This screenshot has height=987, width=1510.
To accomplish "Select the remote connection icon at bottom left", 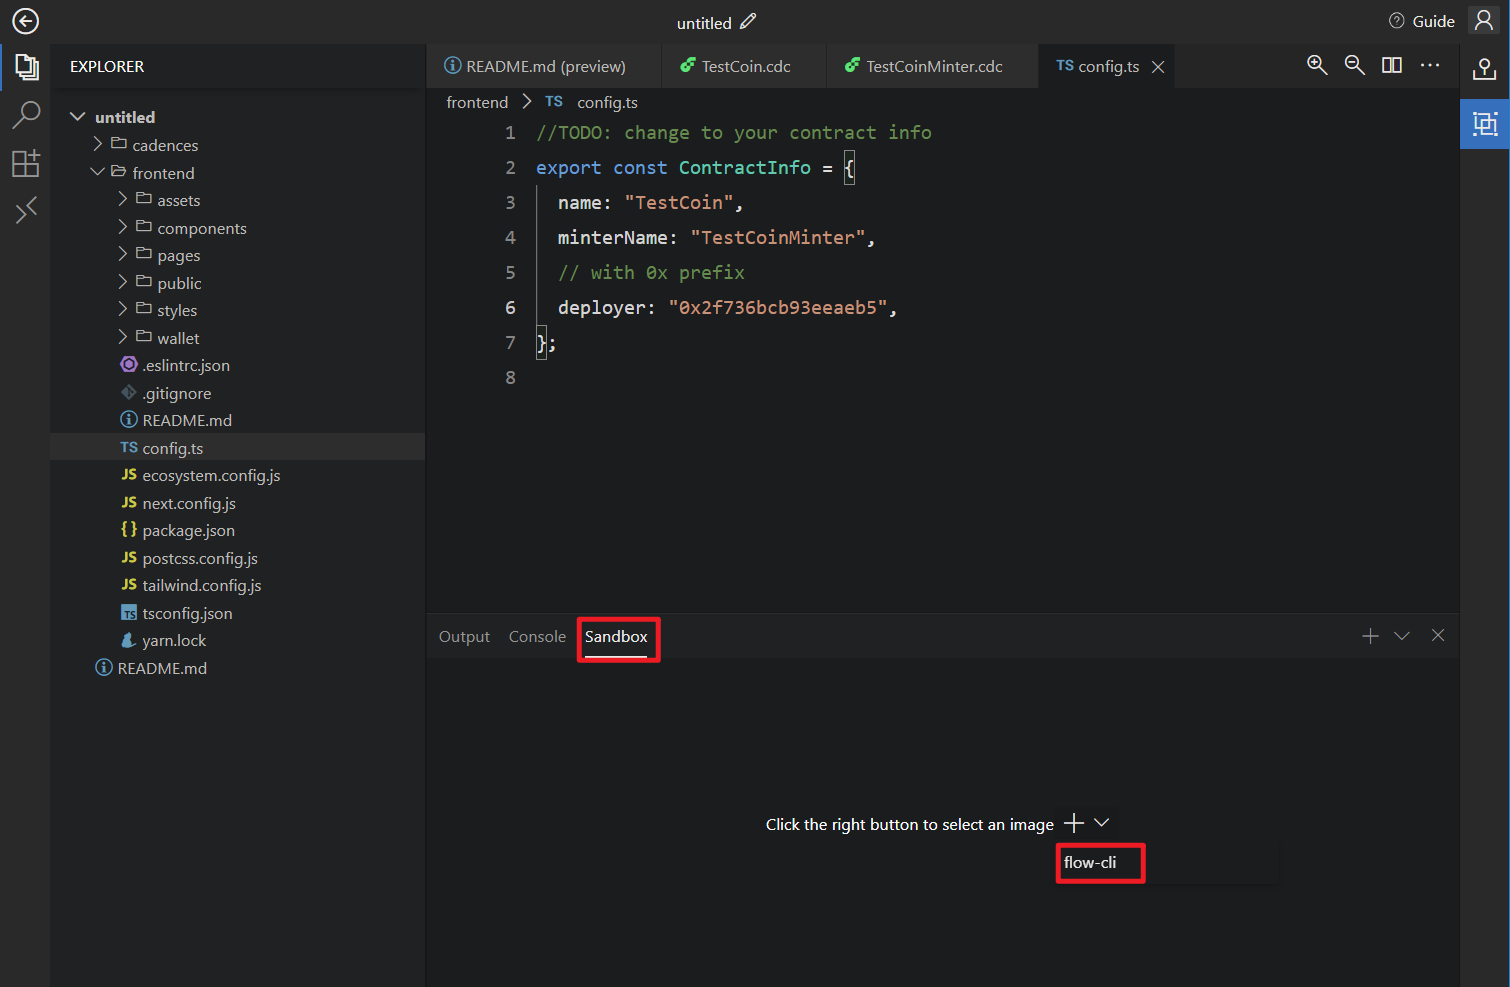I will pos(26,209).
